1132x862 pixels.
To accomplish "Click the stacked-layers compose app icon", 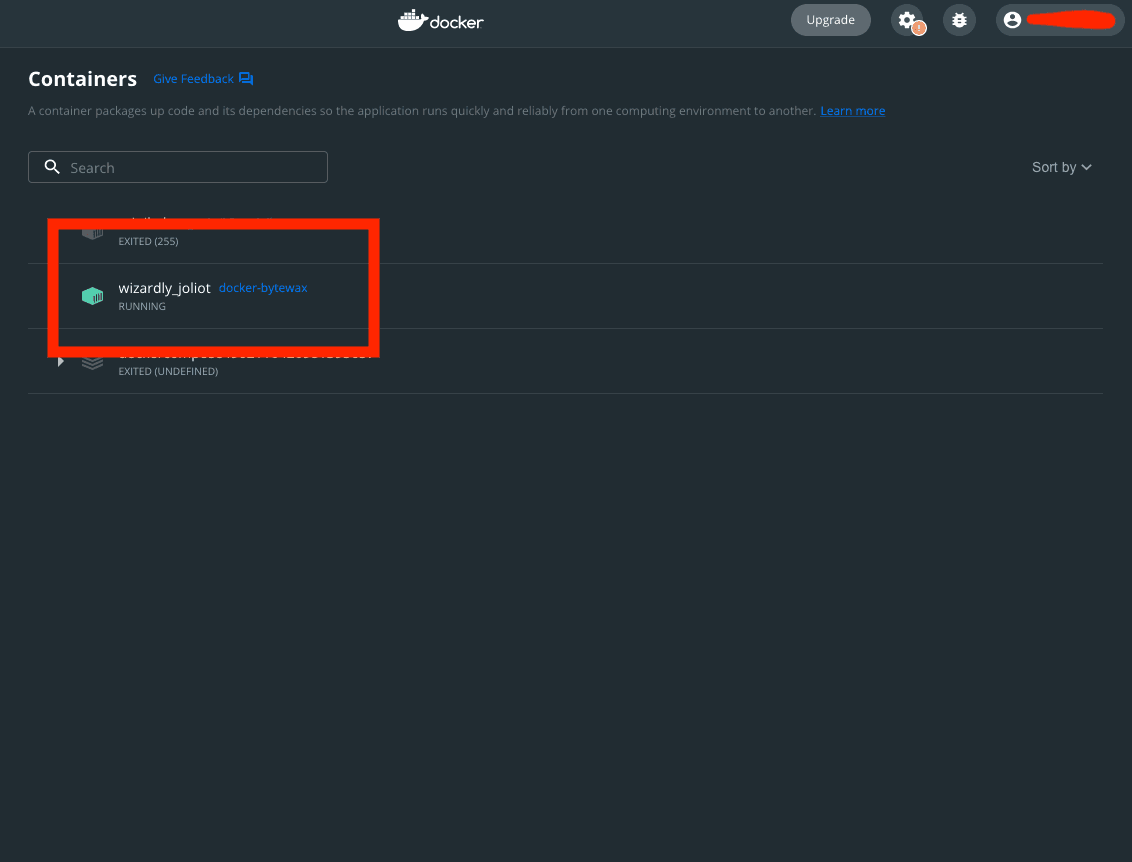I will [92, 362].
